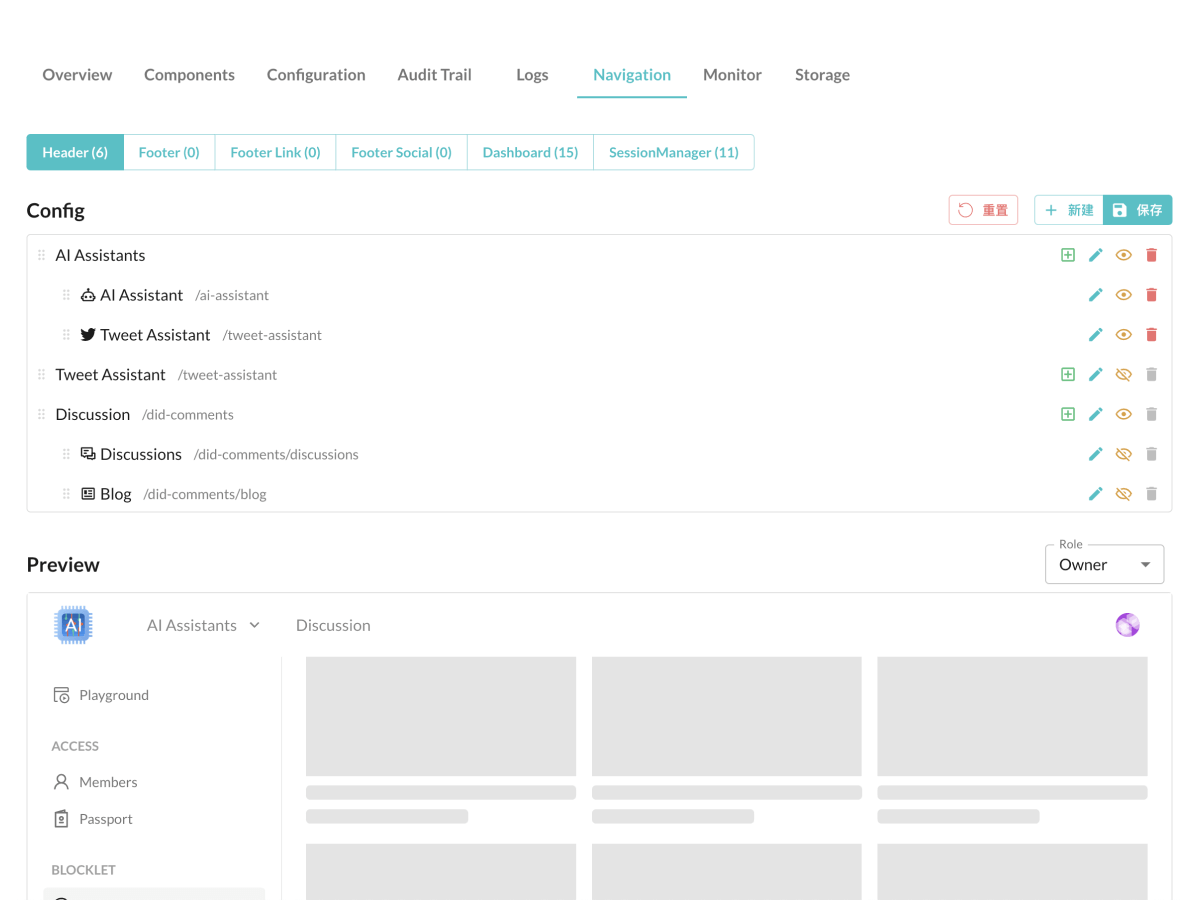This screenshot has width=1200, height=901.
Task: Expand the AI Assistants preview dropdown
Action: click(256, 624)
